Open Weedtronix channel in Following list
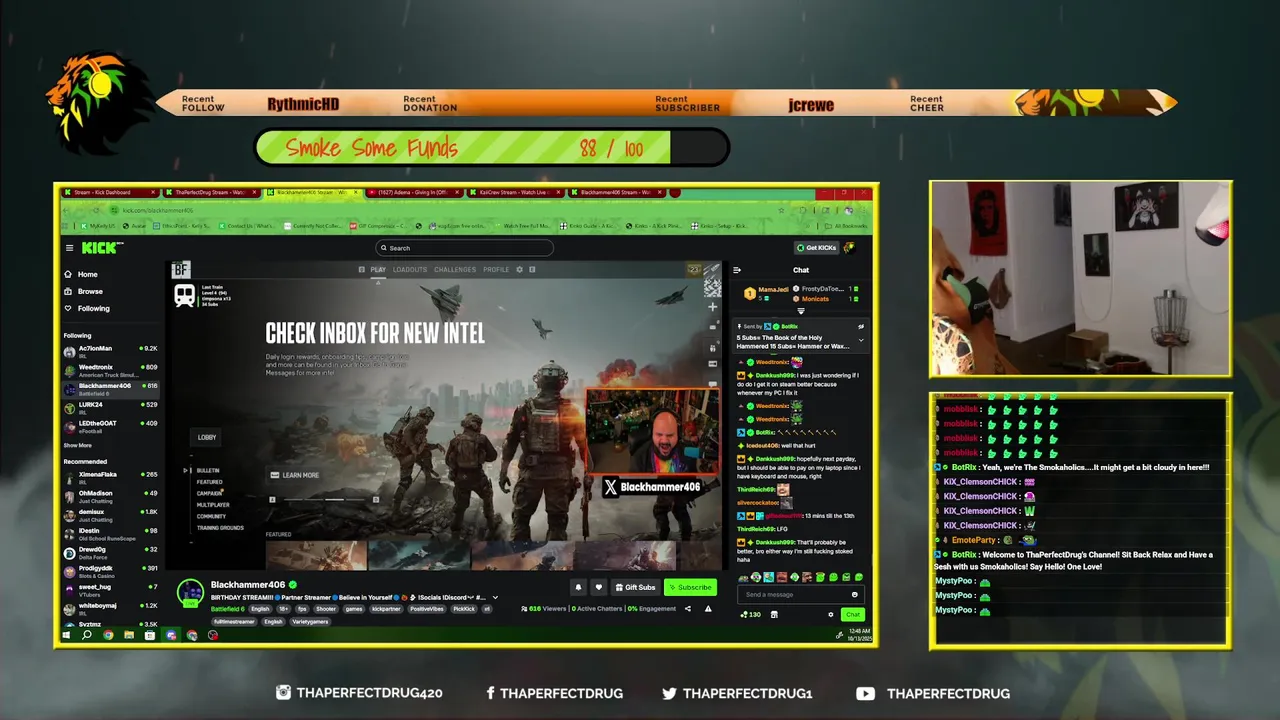 pyautogui.click(x=111, y=369)
